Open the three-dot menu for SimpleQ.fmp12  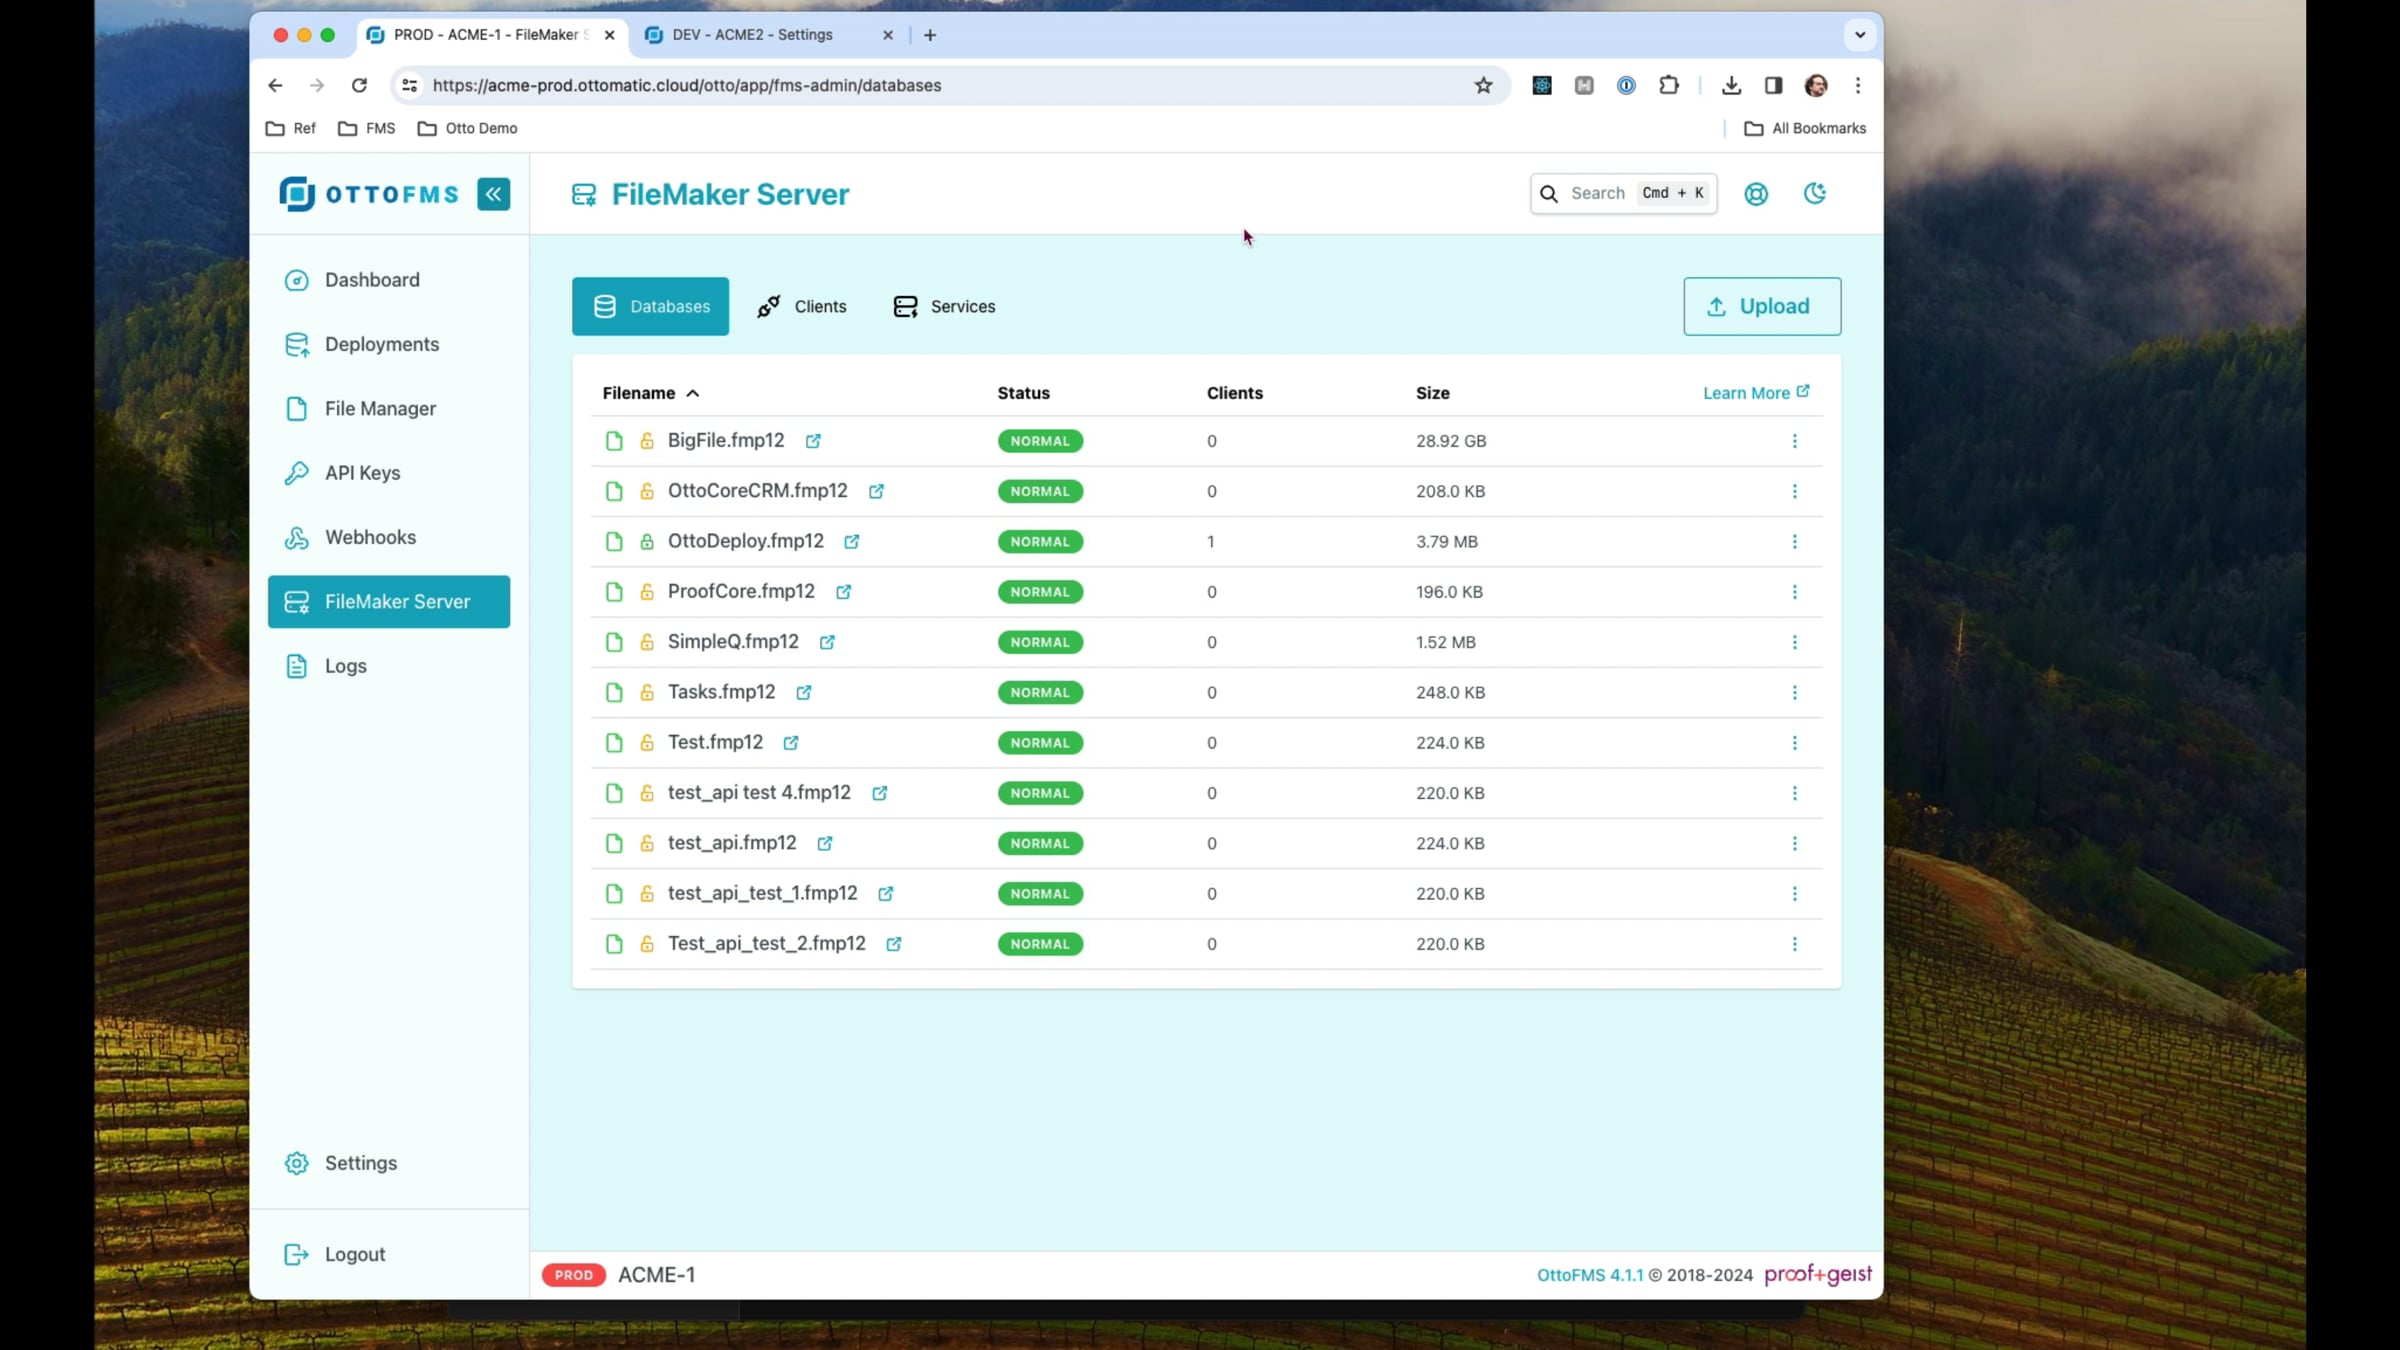[1794, 642]
